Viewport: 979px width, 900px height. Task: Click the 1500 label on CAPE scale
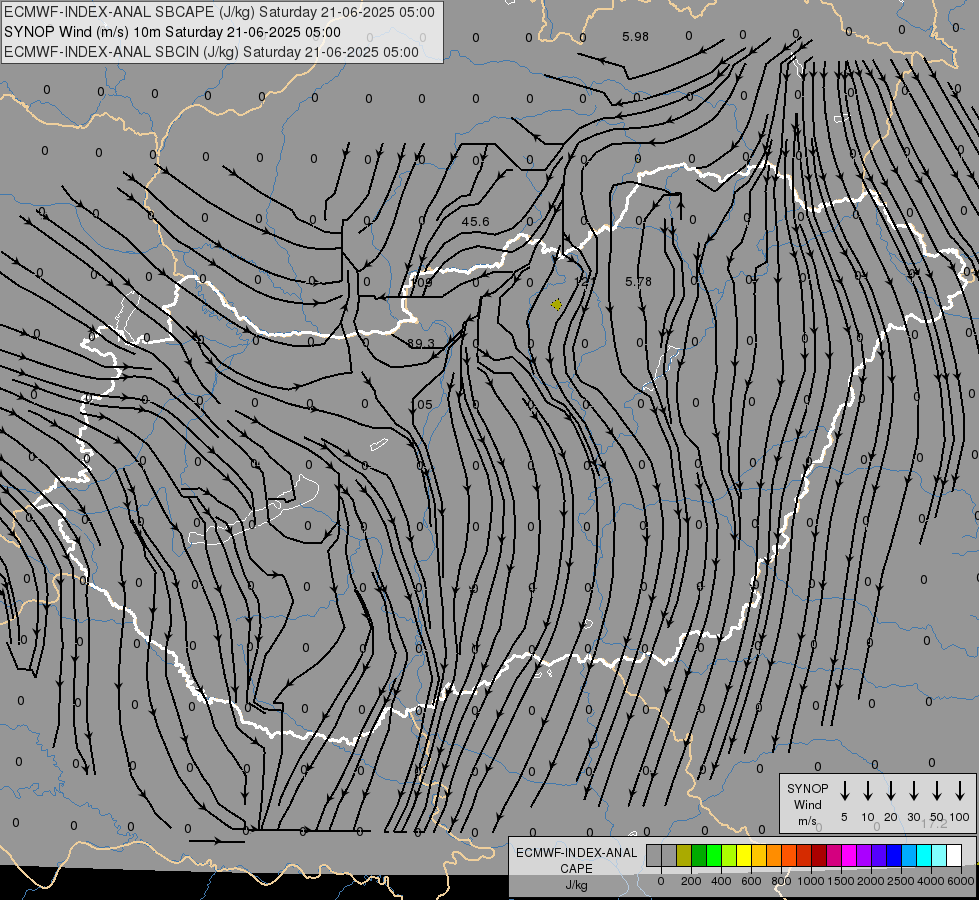(x=841, y=881)
